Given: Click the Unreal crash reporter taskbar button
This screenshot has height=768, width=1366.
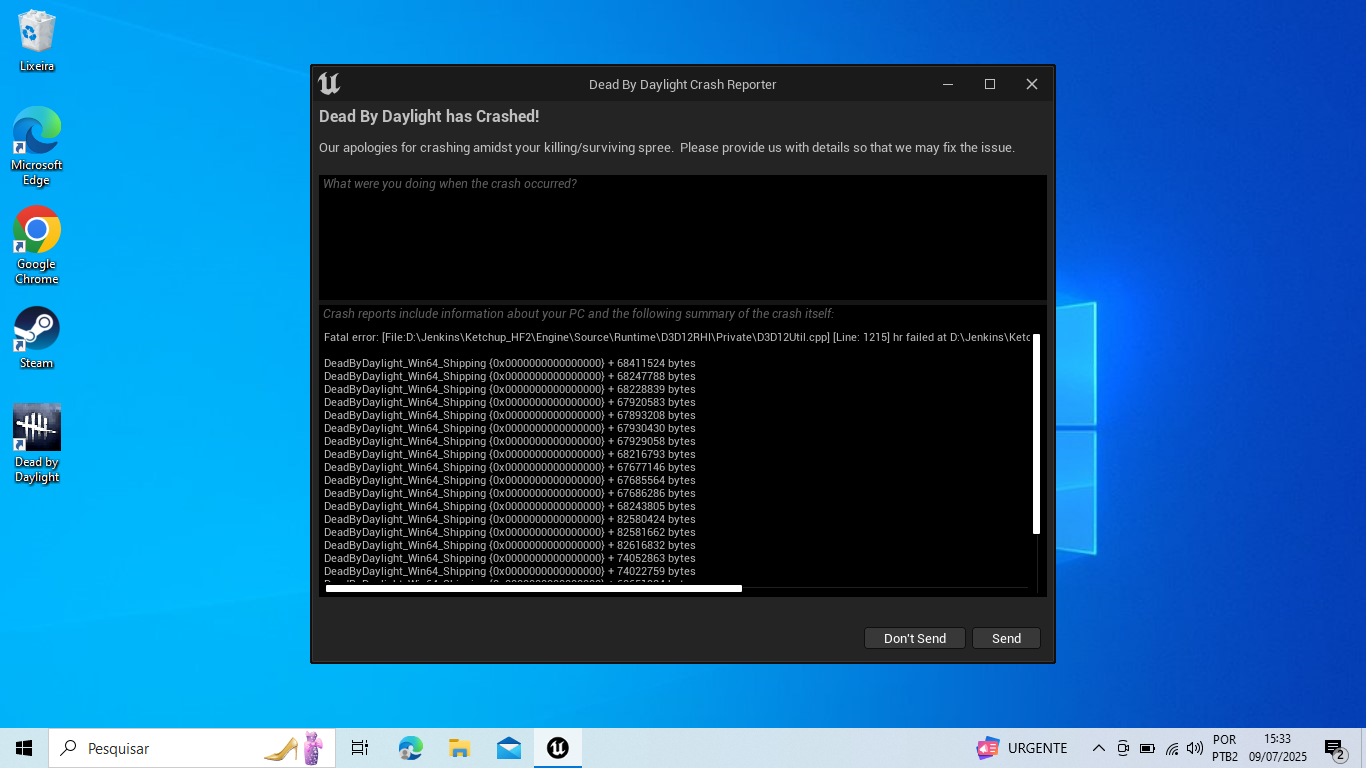Looking at the screenshot, I should coord(558,748).
